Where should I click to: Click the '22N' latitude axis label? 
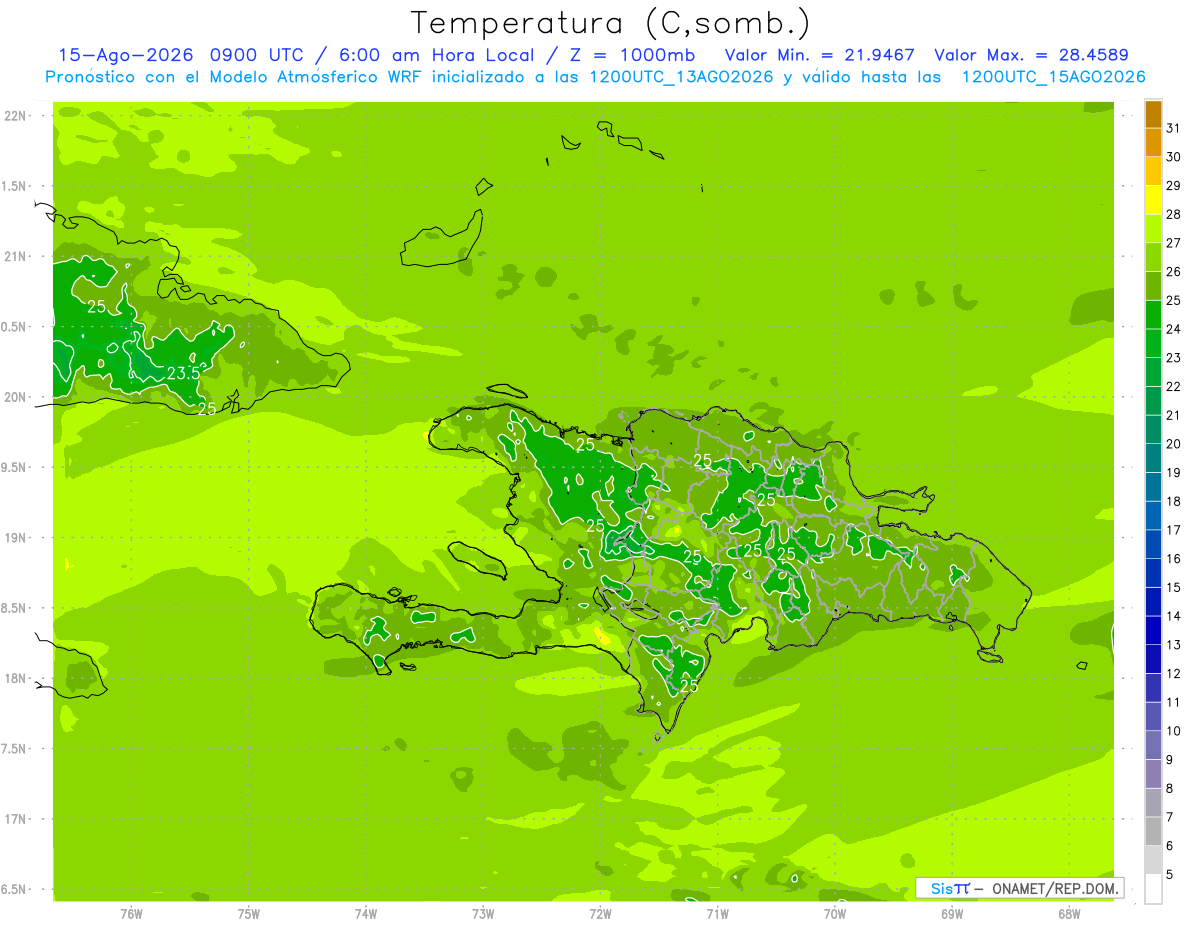(16, 116)
